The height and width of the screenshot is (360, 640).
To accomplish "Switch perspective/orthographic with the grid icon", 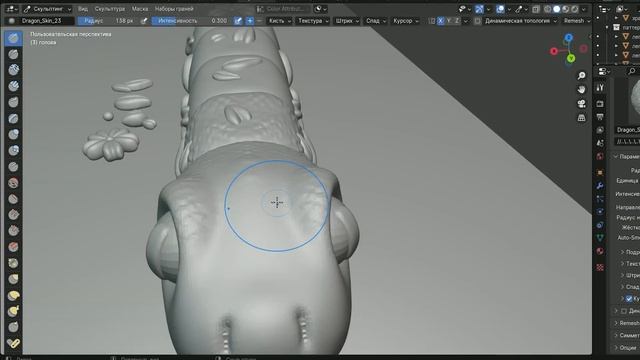I will click(582, 118).
